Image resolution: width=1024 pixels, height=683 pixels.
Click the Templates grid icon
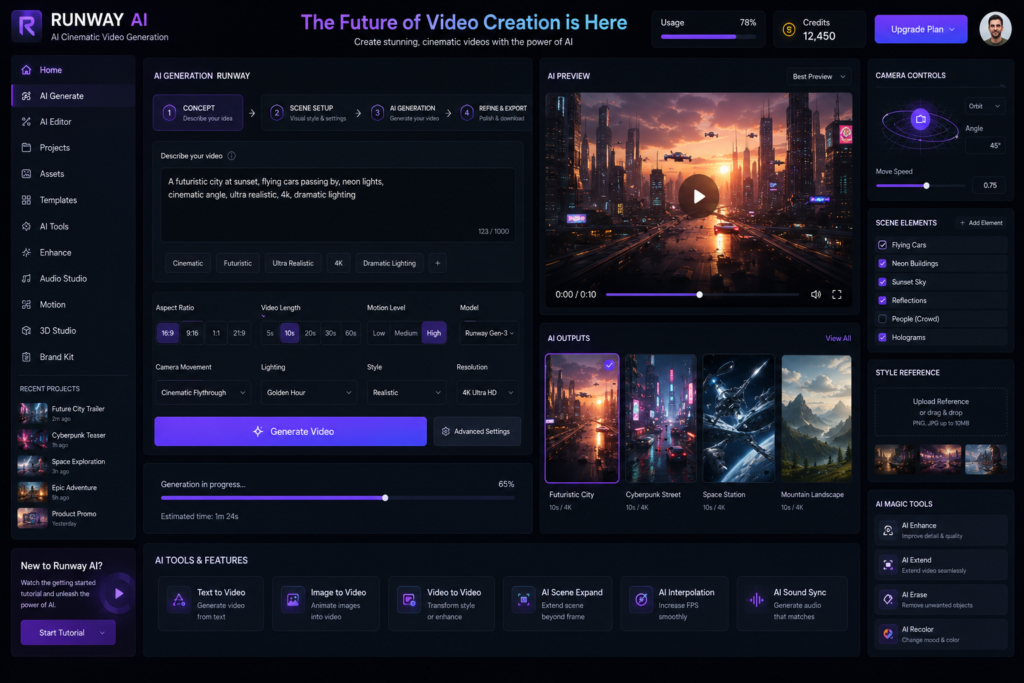click(x=26, y=200)
